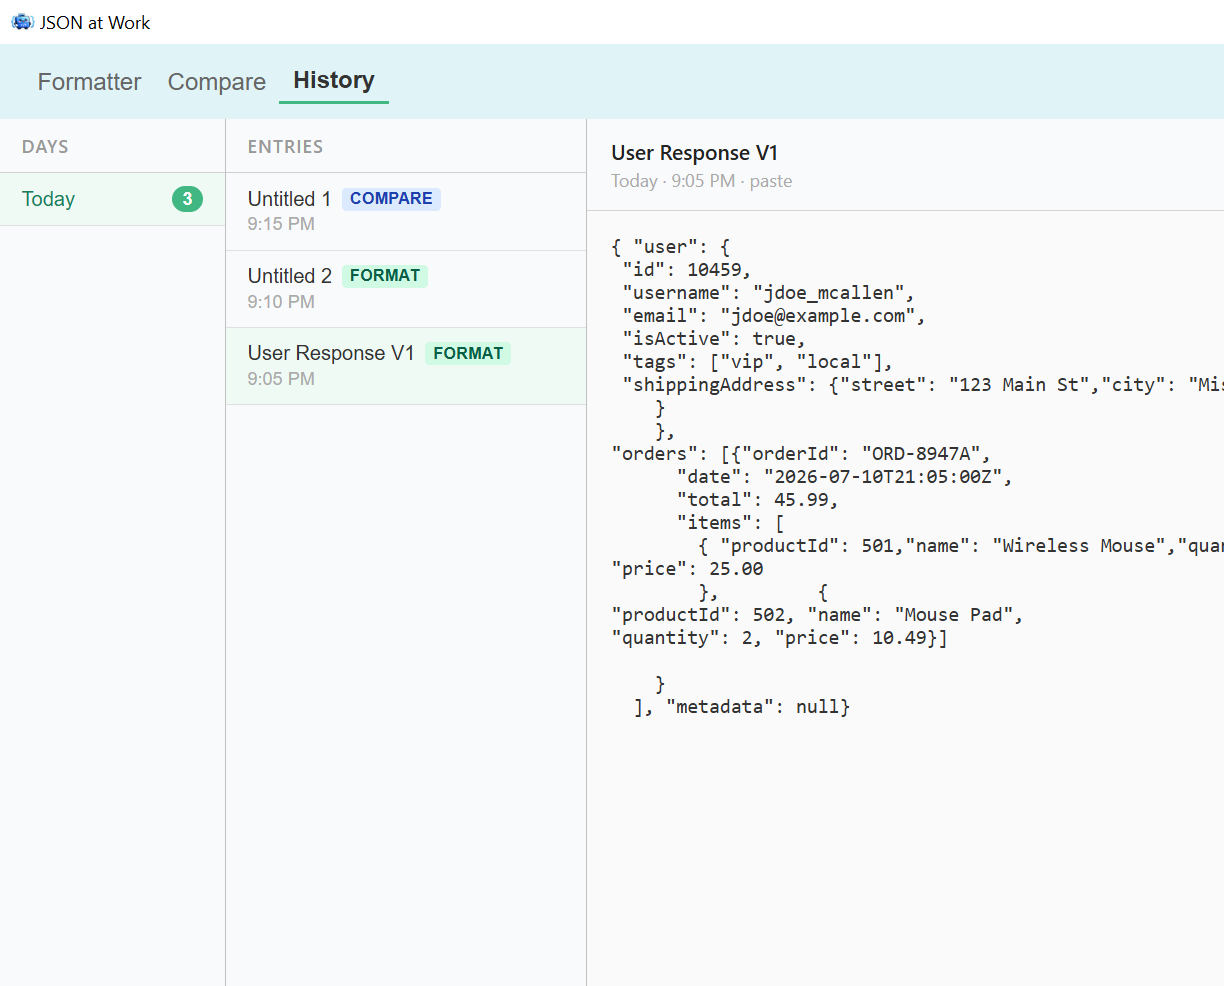Viewport: 1224px width, 986px height.
Task: Switch to the Compare tab
Action: click(217, 82)
